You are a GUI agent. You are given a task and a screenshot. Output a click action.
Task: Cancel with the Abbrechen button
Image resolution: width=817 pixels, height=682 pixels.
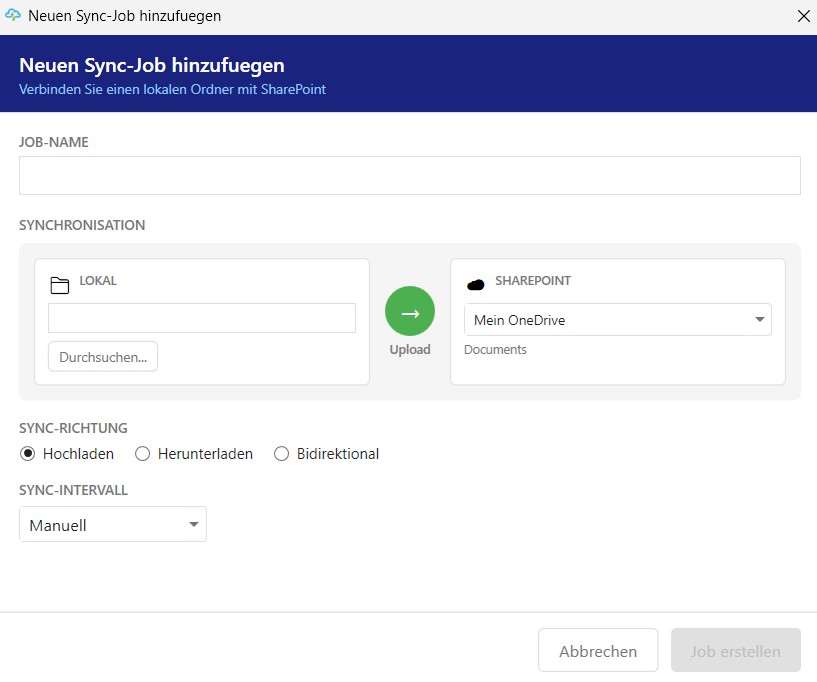598,651
